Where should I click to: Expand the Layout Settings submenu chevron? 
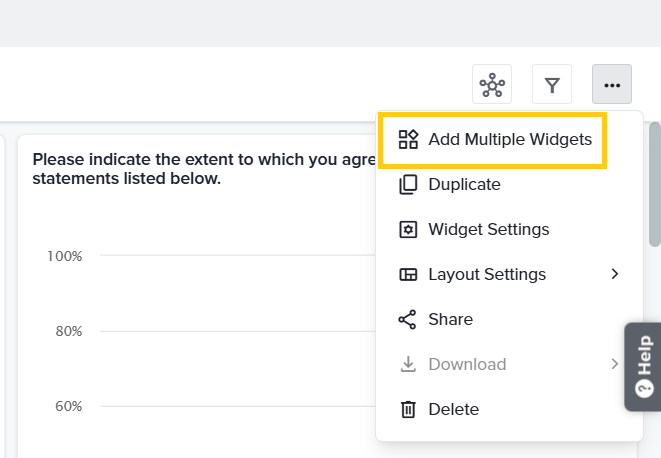coord(615,274)
